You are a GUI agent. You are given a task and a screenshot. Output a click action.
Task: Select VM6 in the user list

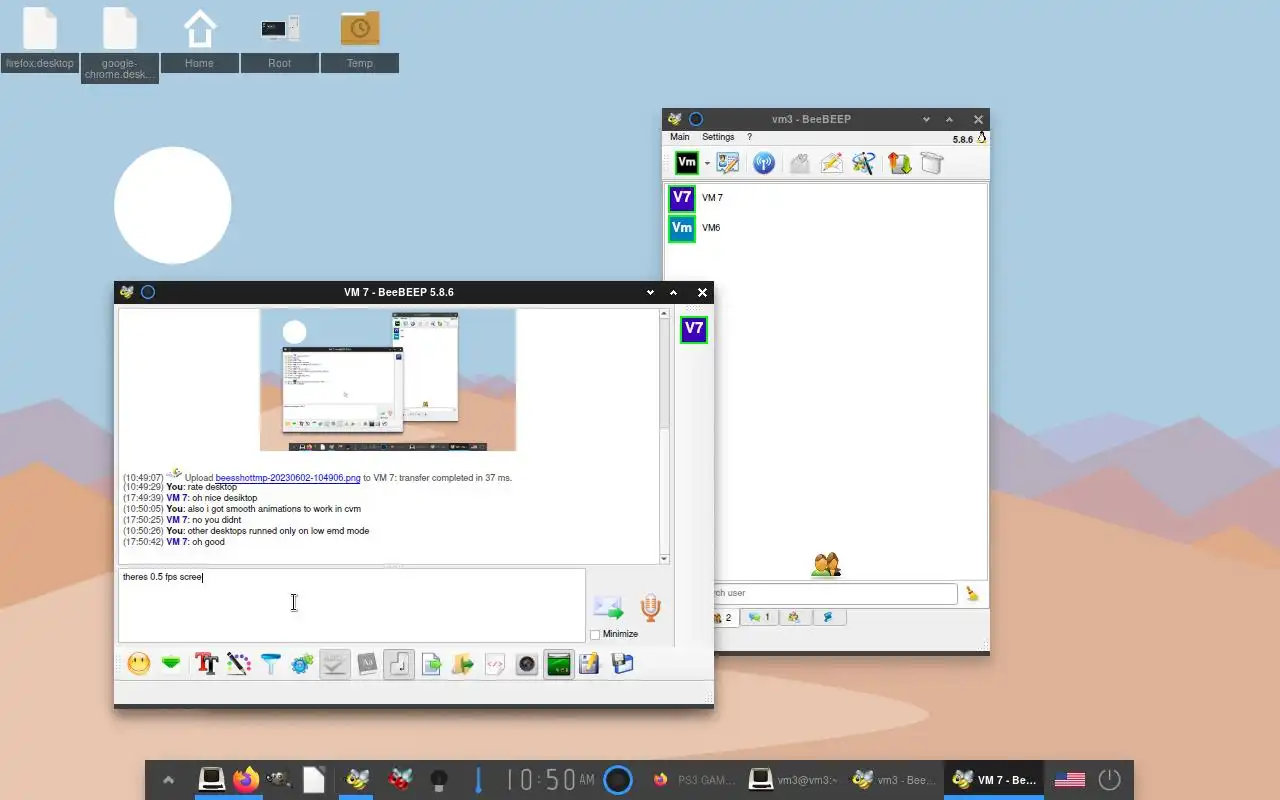tap(826, 228)
